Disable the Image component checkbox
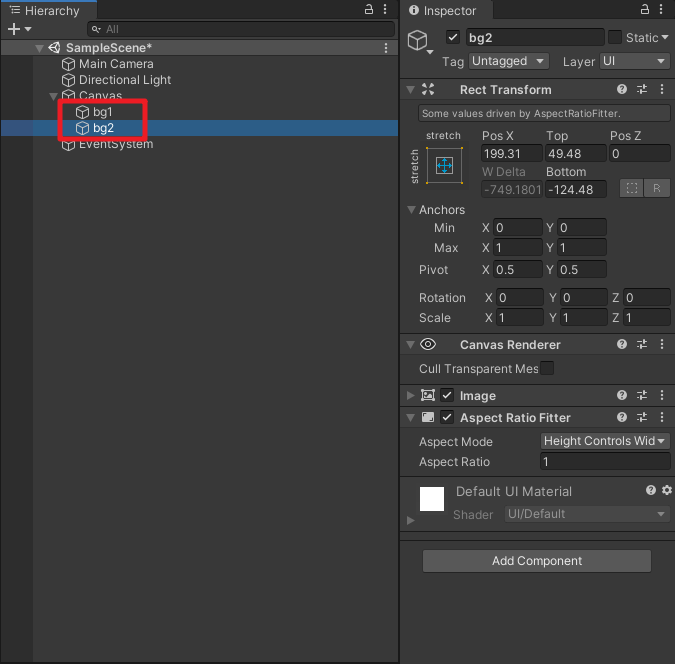 click(447, 395)
